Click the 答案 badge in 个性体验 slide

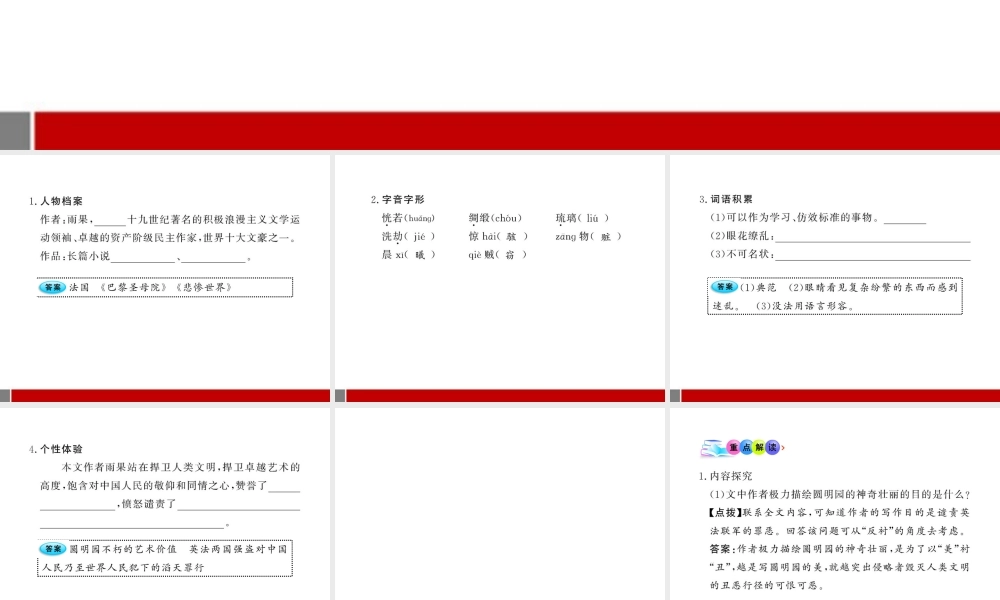point(52,549)
